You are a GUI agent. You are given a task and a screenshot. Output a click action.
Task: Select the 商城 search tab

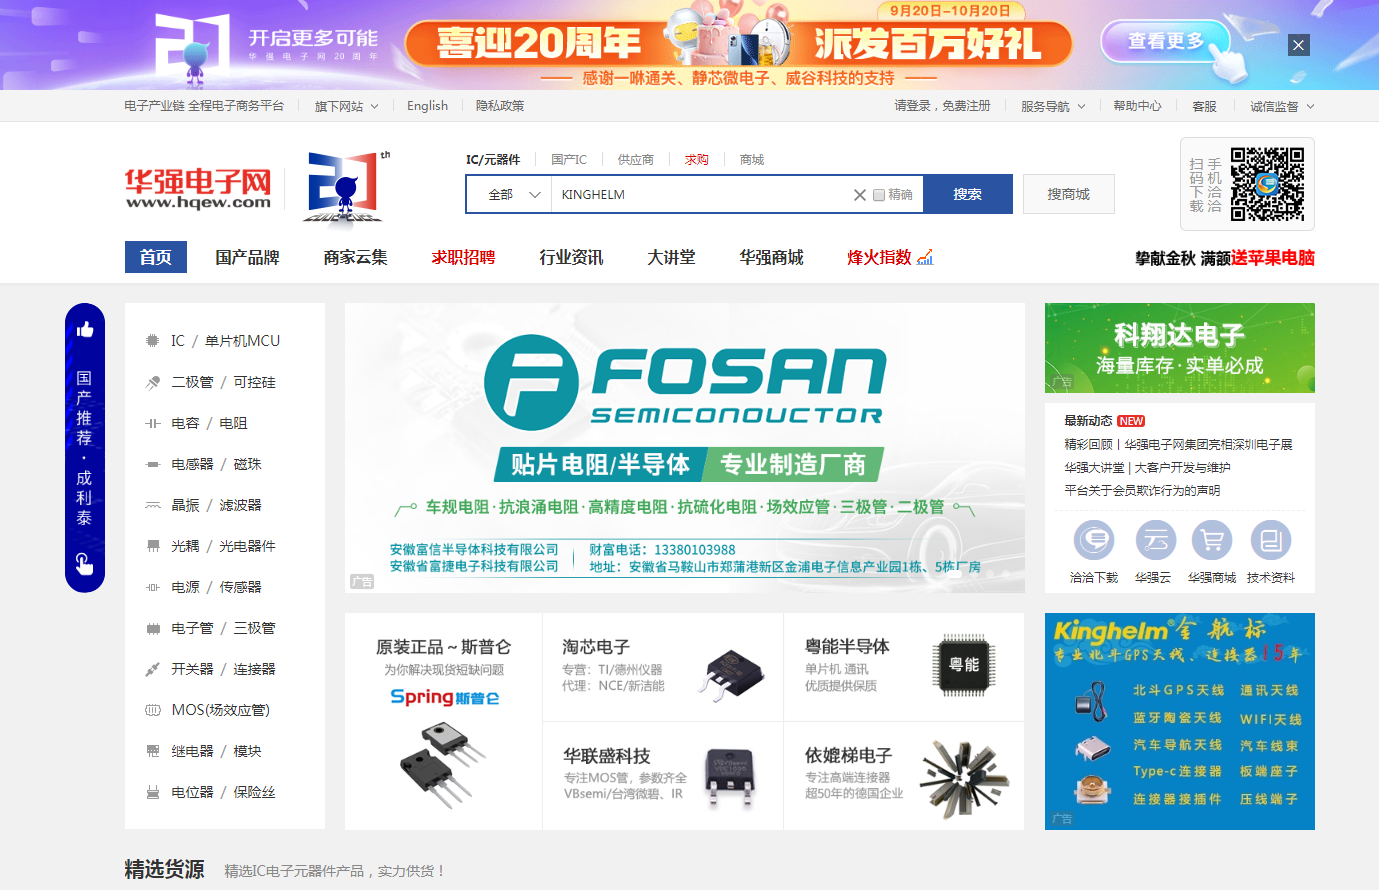752,159
